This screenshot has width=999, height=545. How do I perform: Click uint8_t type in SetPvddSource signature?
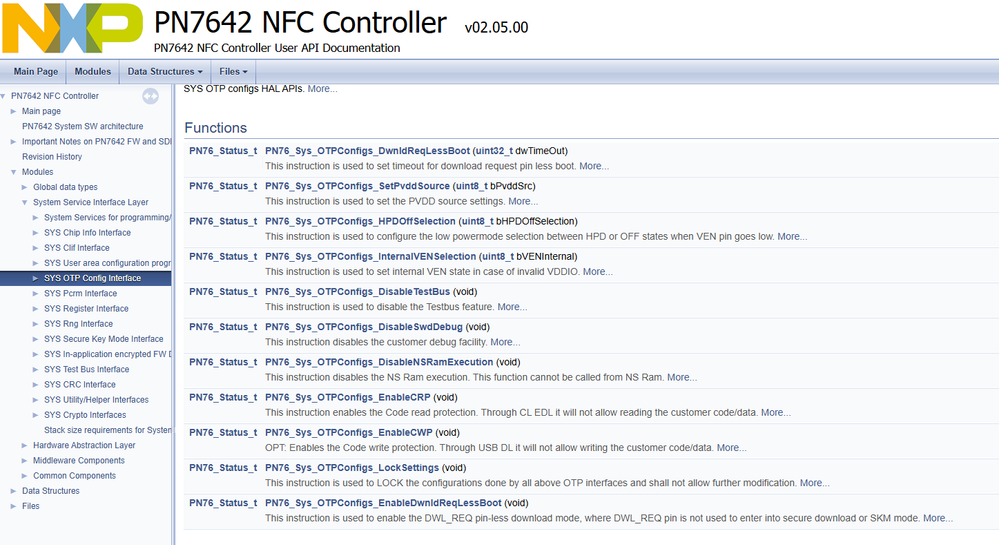pyautogui.click(x=471, y=186)
